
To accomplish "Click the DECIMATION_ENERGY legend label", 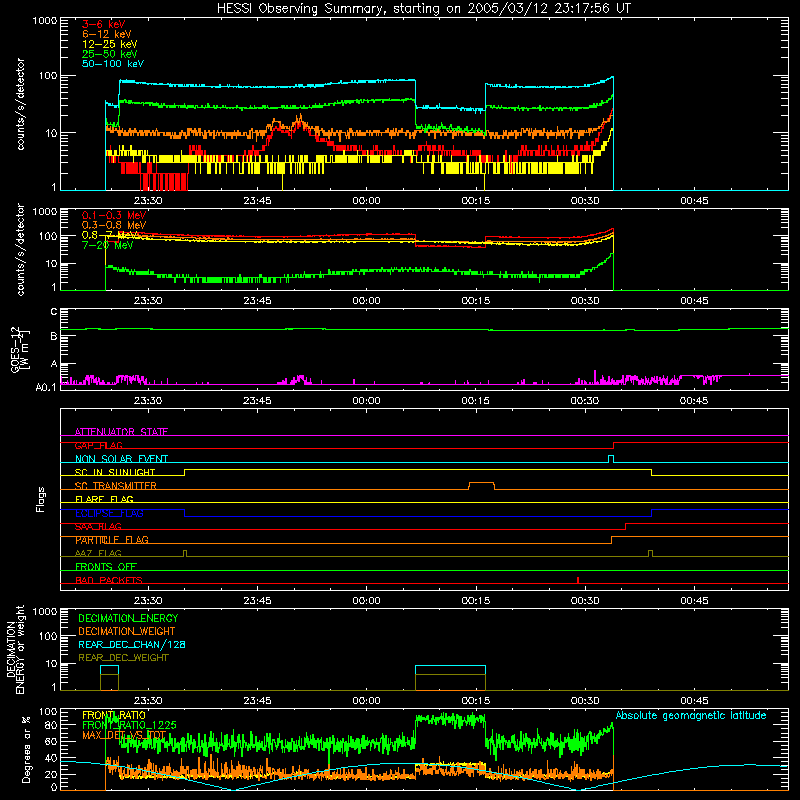I will (x=128, y=618).
